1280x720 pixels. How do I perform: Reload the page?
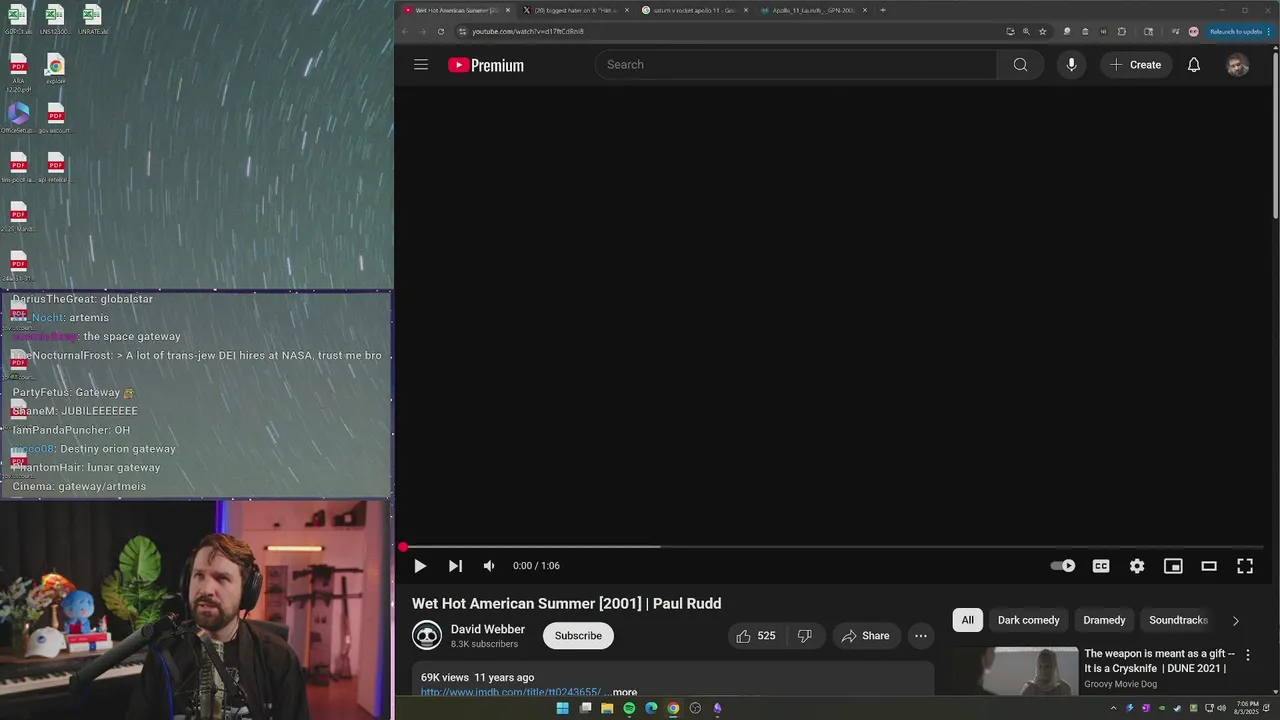441,31
